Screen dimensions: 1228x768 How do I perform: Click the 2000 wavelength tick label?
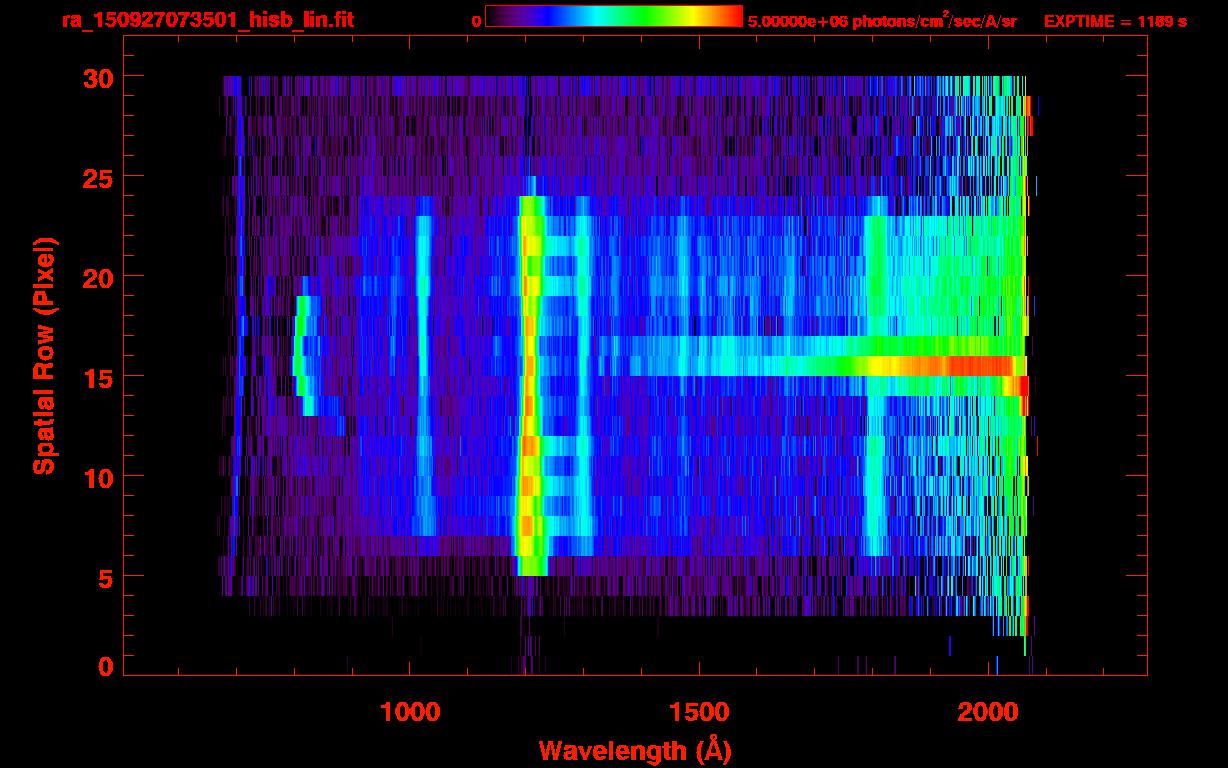(x=990, y=712)
